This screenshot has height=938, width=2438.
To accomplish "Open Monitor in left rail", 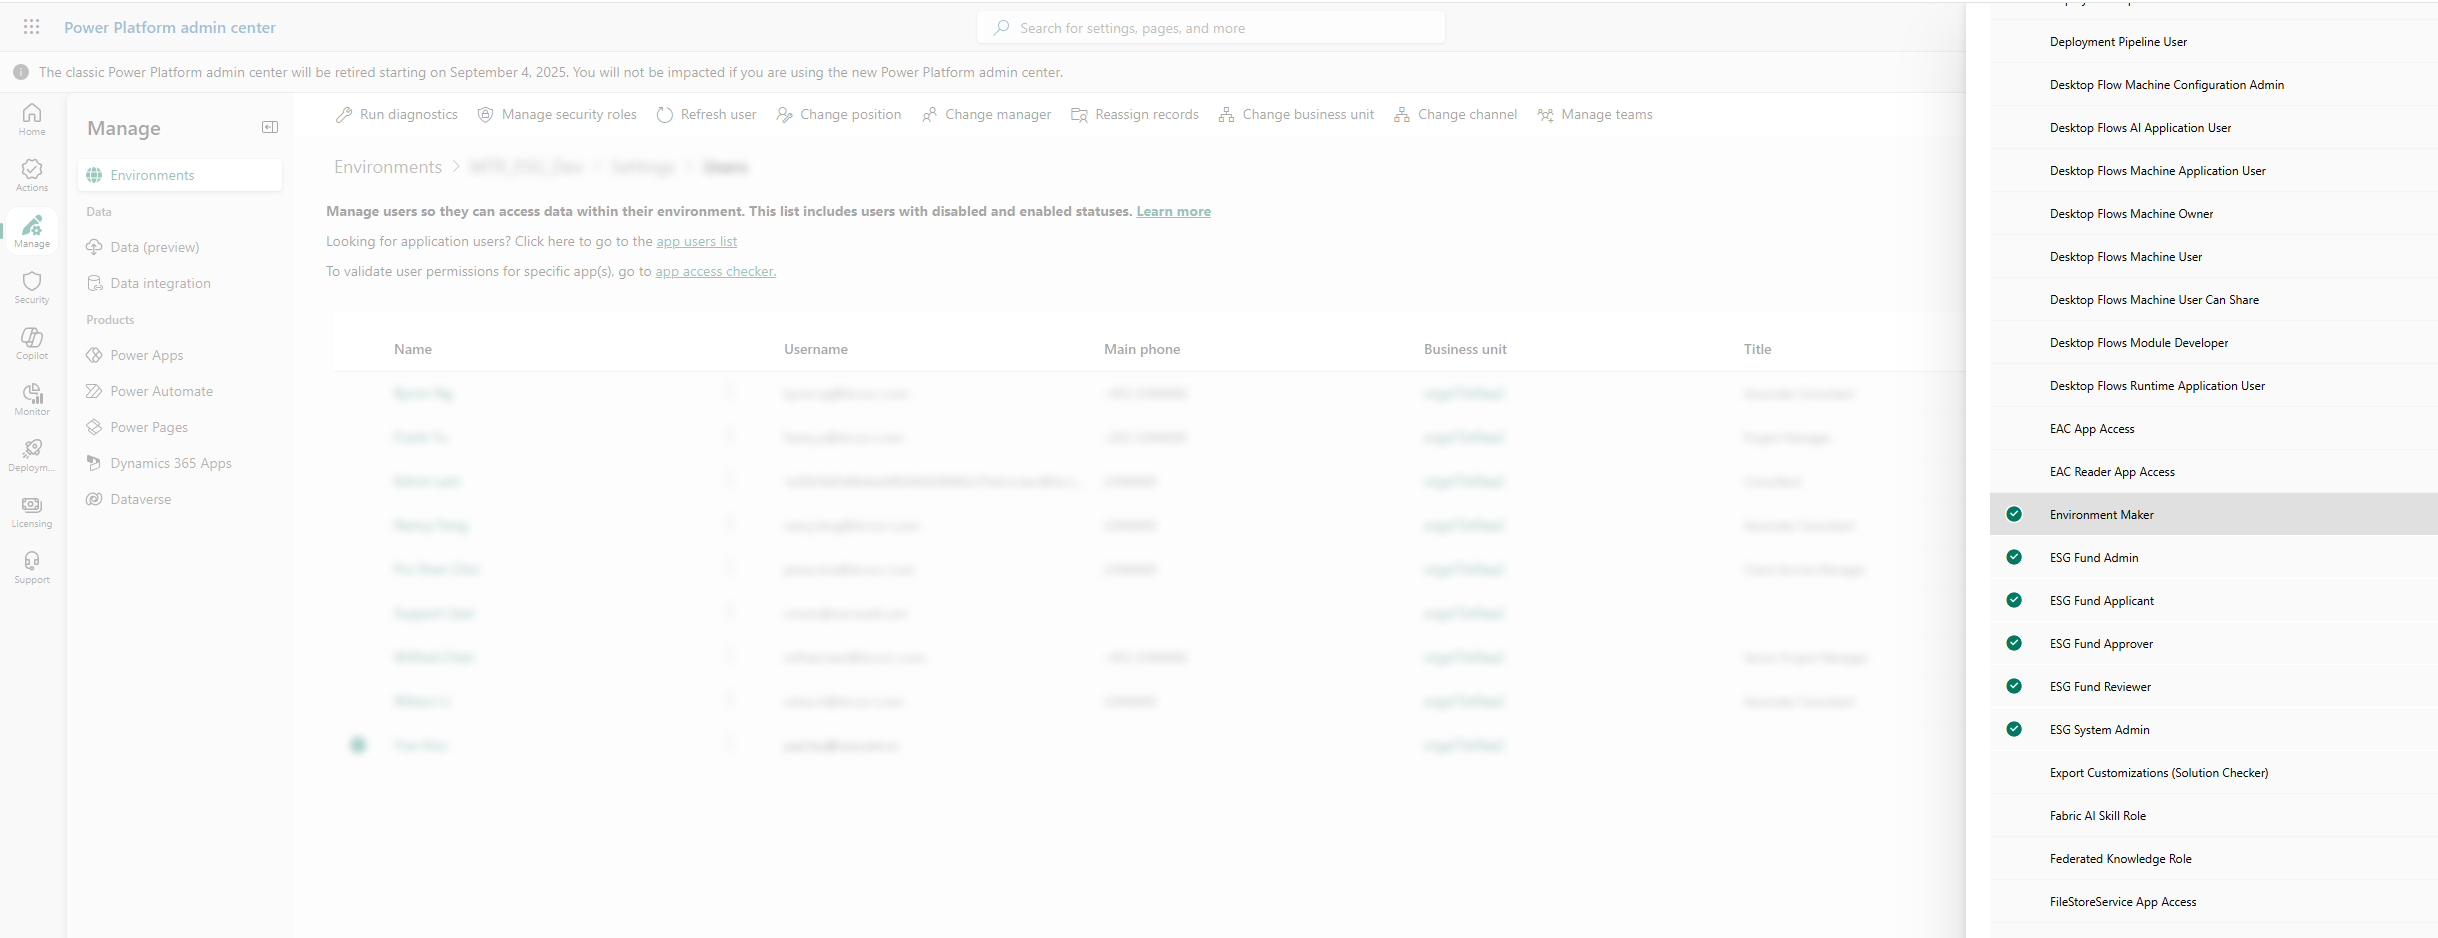I will pyautogui.click(x=32, y=399).
